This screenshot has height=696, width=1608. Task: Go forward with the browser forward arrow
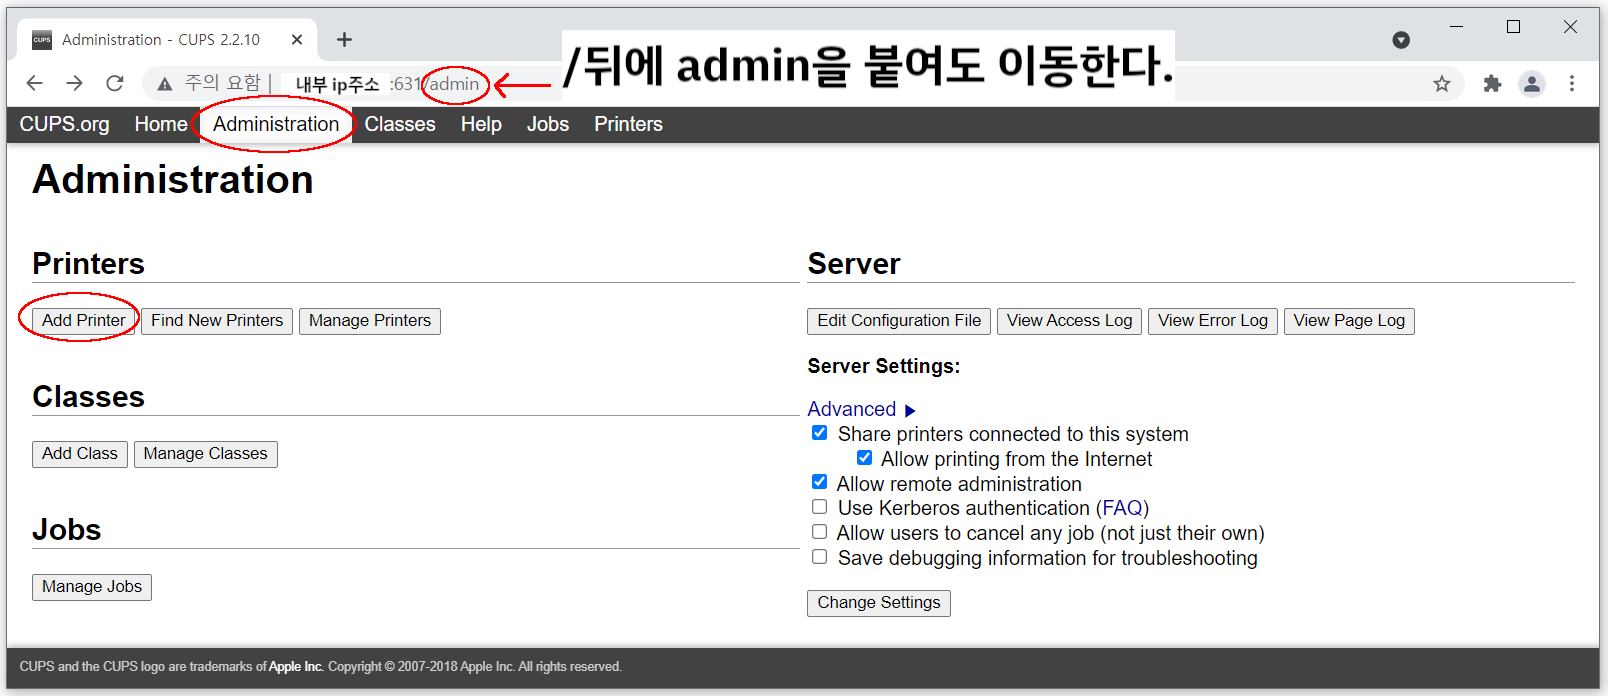tap(75, 83)
